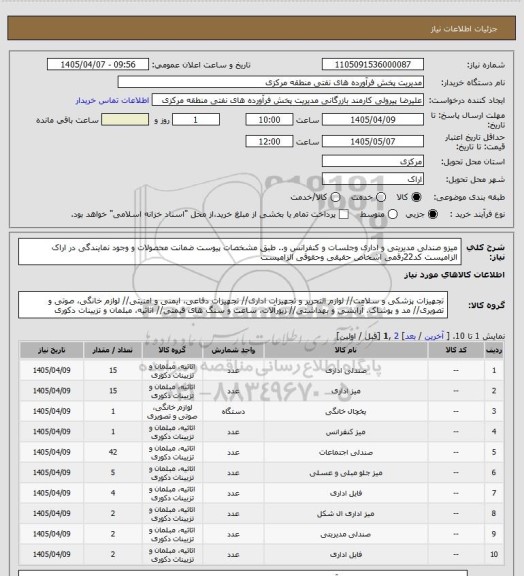Image resolution: width=524 pixels, height=576 pixels.
Task: Click quantity 5 for میز جلو مبلی
Action: (113, 473)
